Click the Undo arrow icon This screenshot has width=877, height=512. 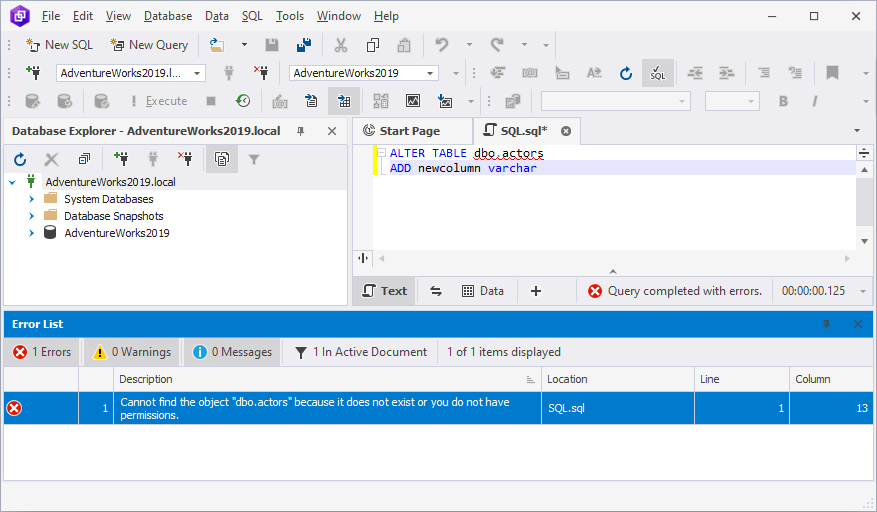[x=442, y=45]
